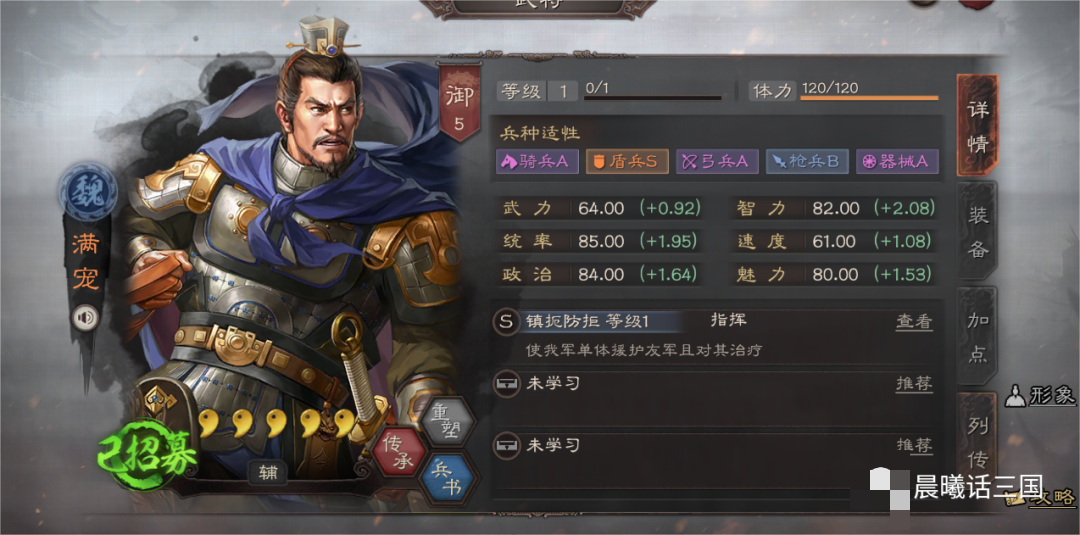This screenshot has width=1080, height=535.
Task: Tap the second unlearned skill slot icon
Action: click(x=506, y=445)
